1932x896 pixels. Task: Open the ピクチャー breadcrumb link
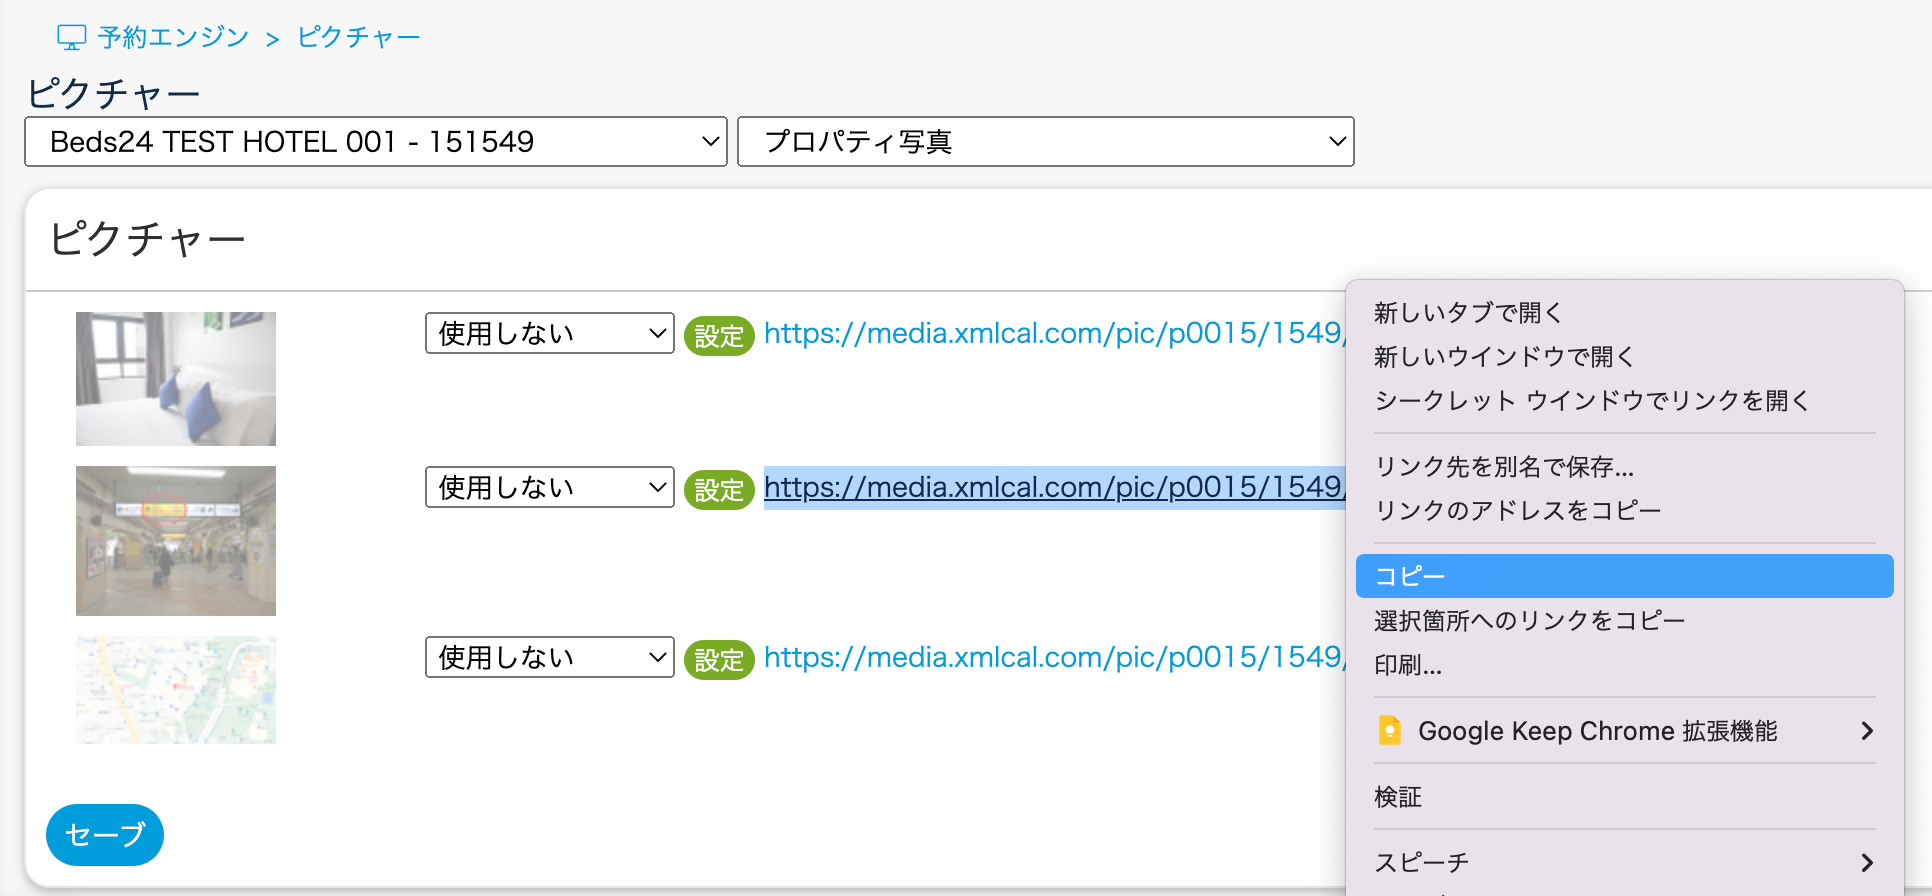358,38
